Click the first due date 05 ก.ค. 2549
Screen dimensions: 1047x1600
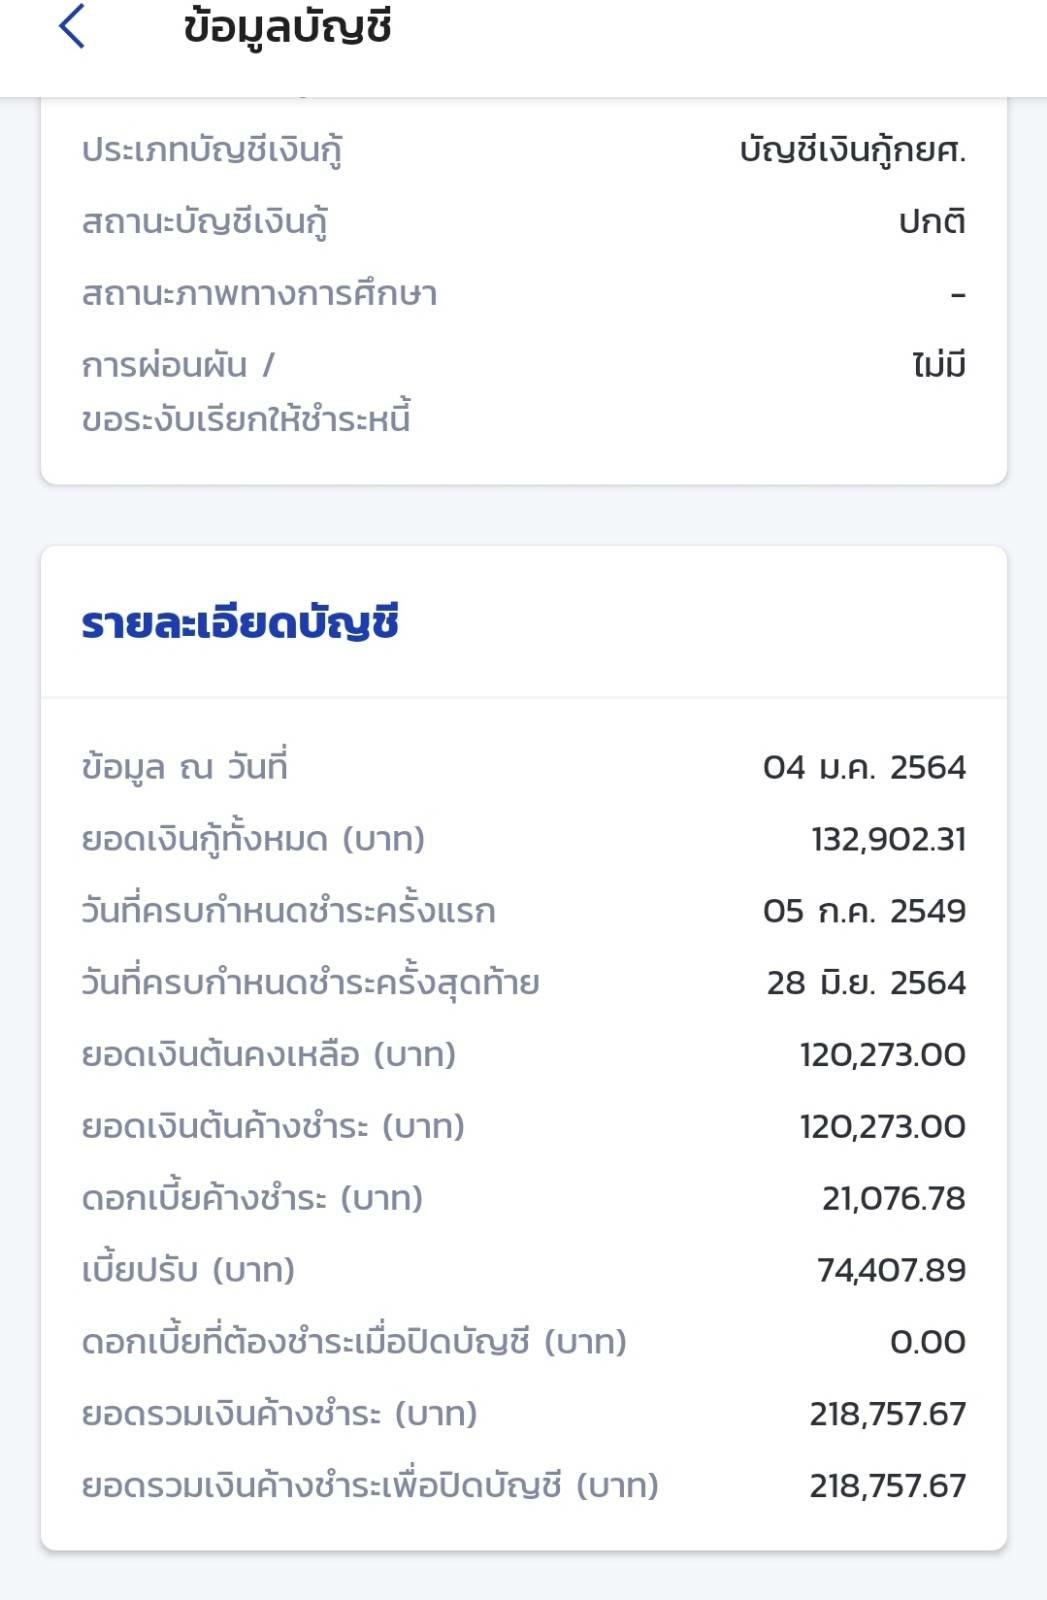pyautogui.click(x=864, y=912)
